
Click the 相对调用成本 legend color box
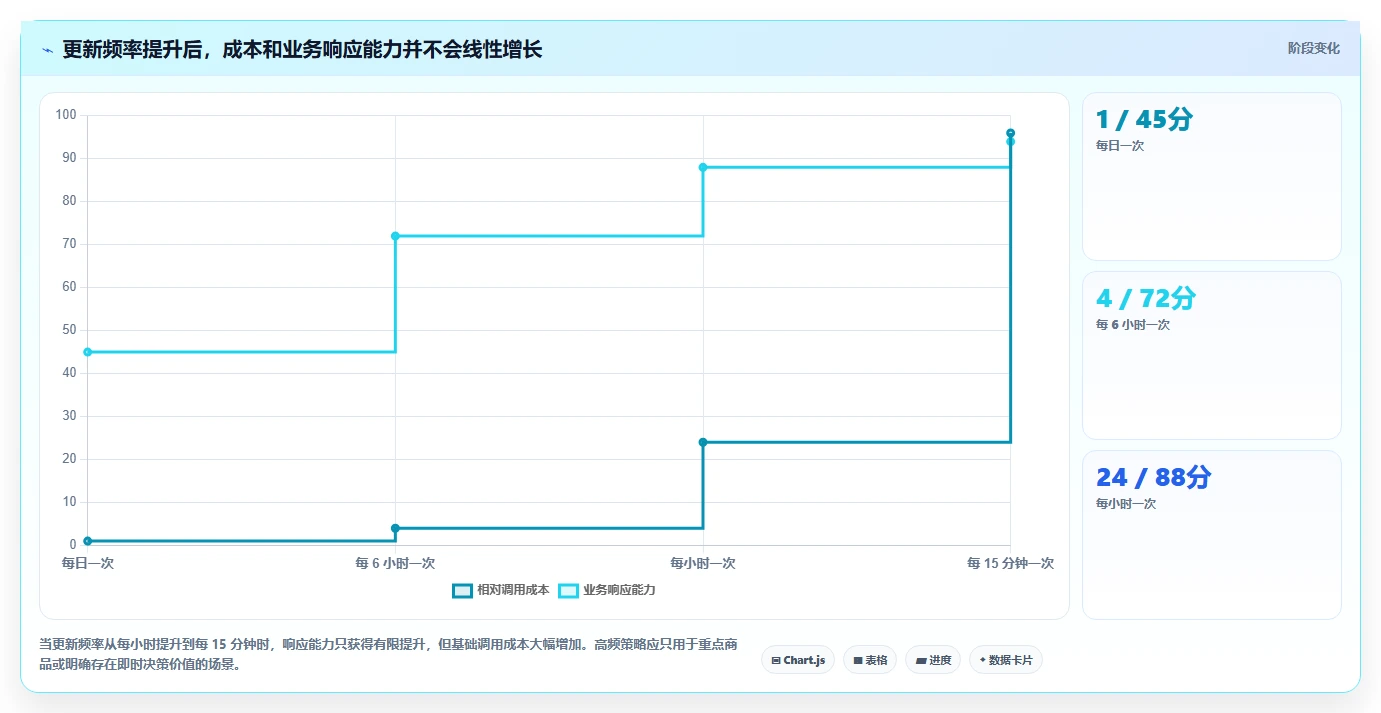(x=462, y=590)
